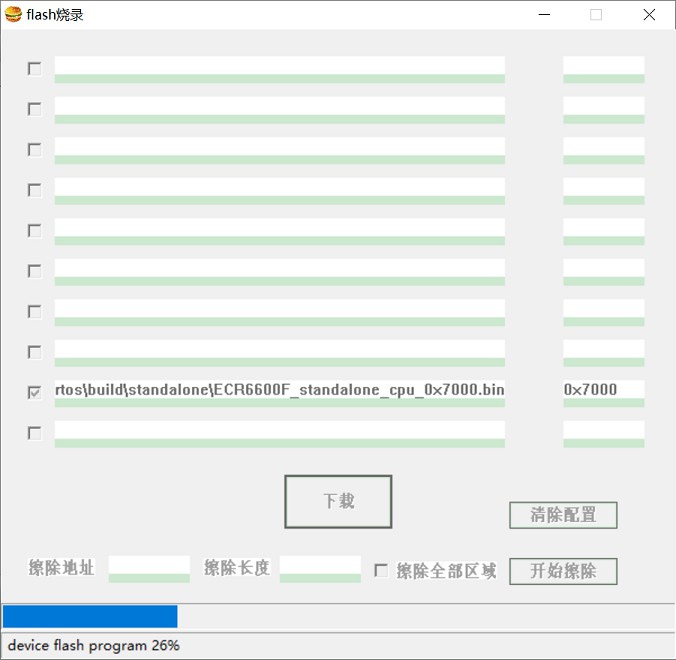The image size is (676, 660).
Task: Click the 0x7000 address field
Action: coord(603,390)
